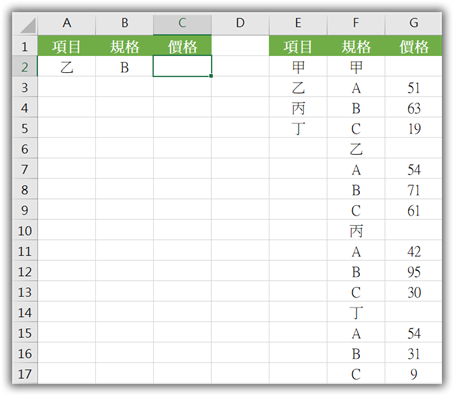The width and height of the screenshot is (454, 396).
Task: Click cell G17 with value 9
Action: click(414, 373)
